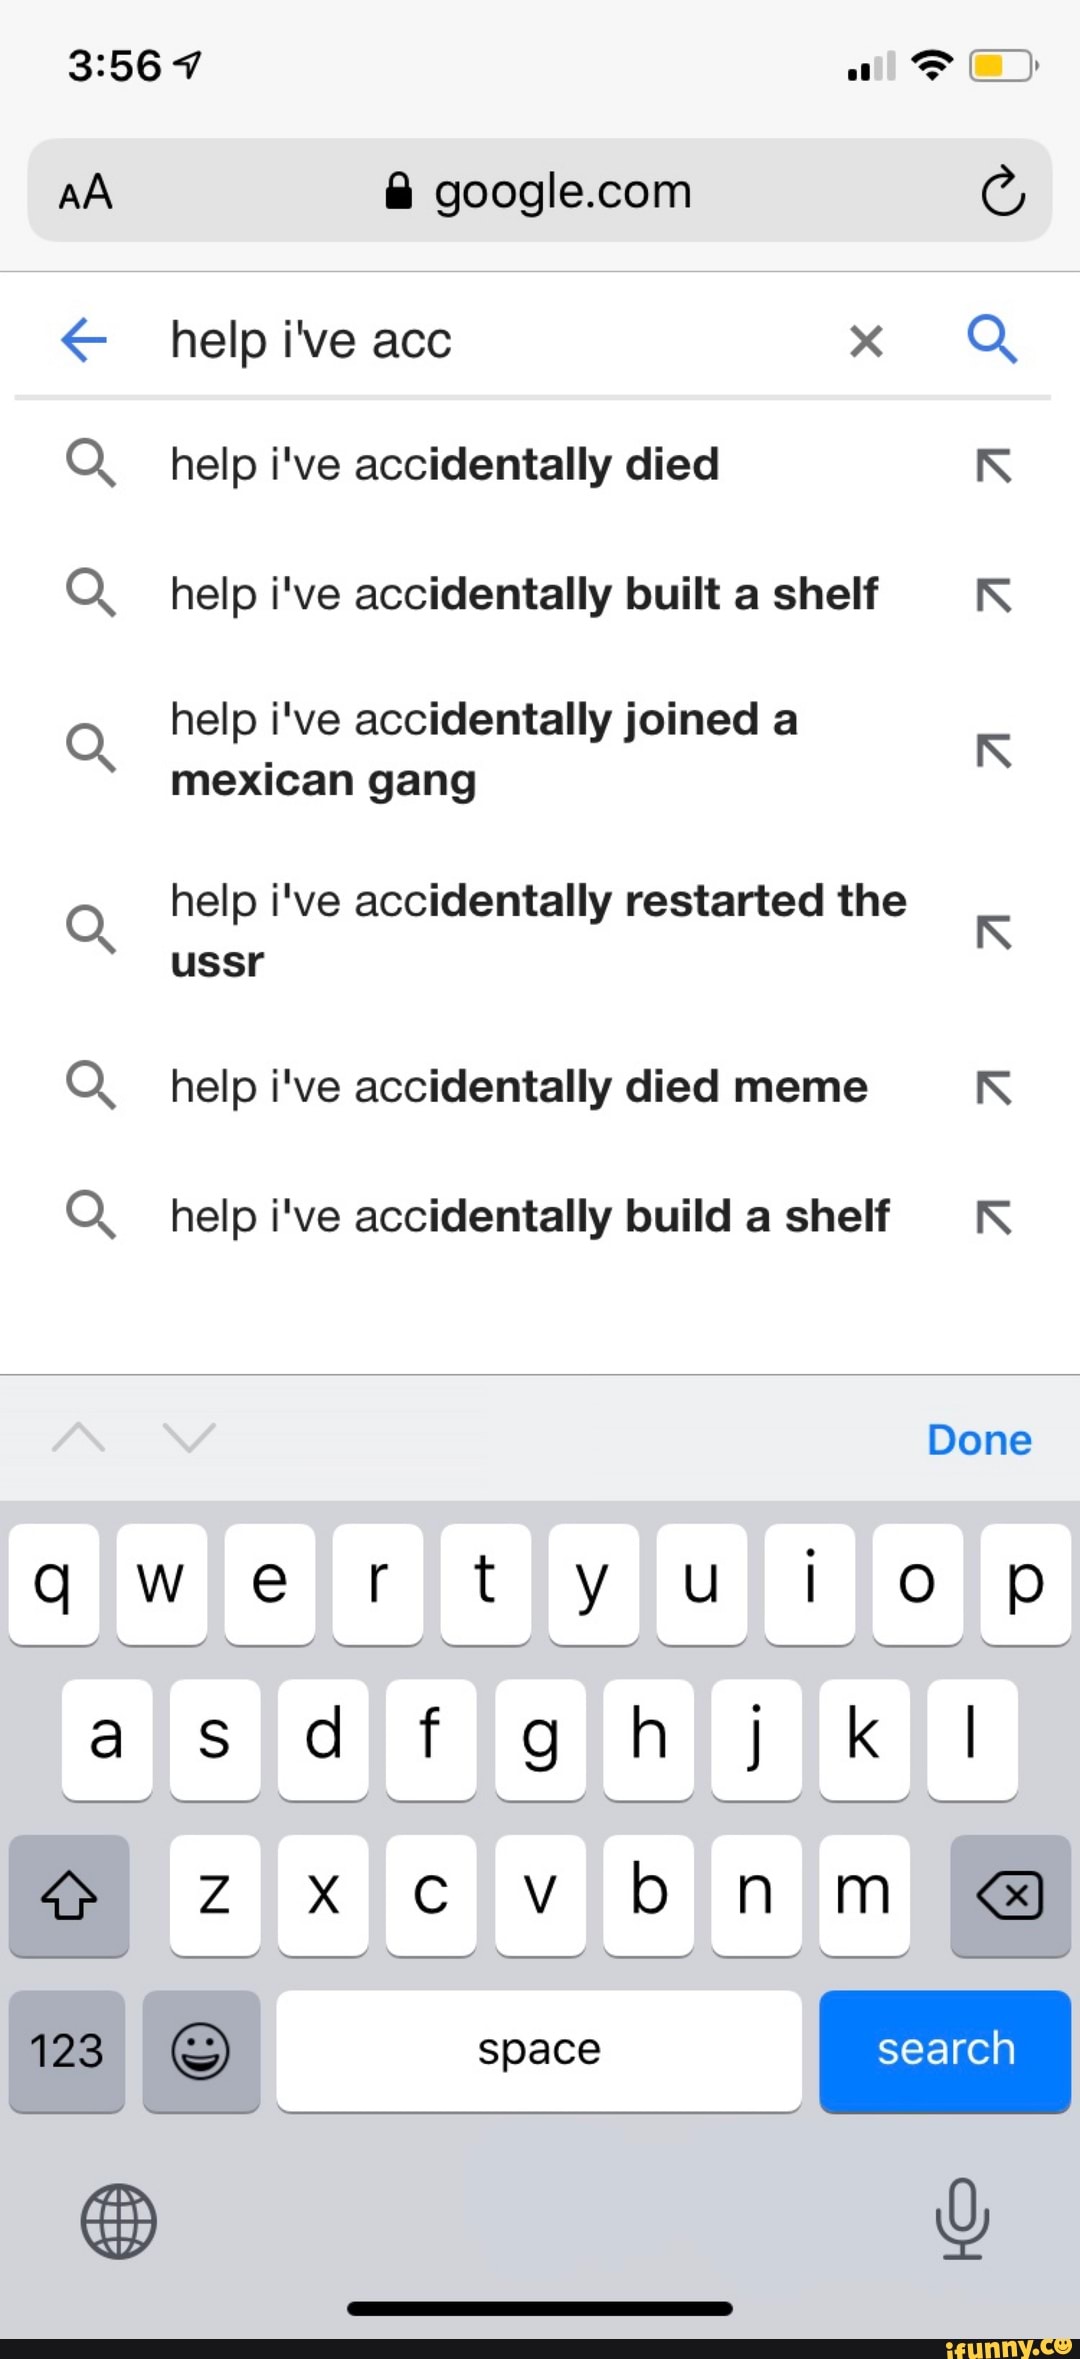Tap the blue magnifier search icon
The image size is (1080, 2359).
pos(992,339)
